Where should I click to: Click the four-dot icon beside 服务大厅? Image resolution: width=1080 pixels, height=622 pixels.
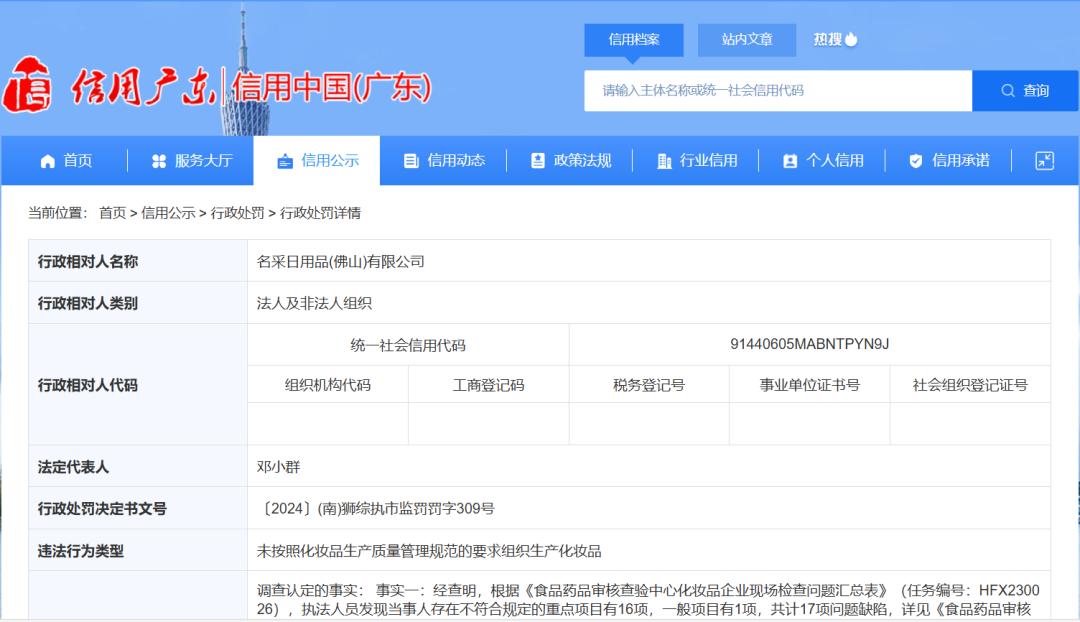pyautogui.click(x=159, y=161)
